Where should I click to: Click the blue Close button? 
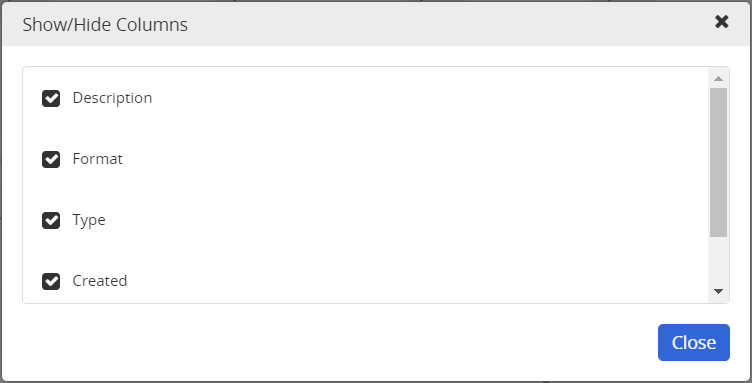tap(693, 342)
